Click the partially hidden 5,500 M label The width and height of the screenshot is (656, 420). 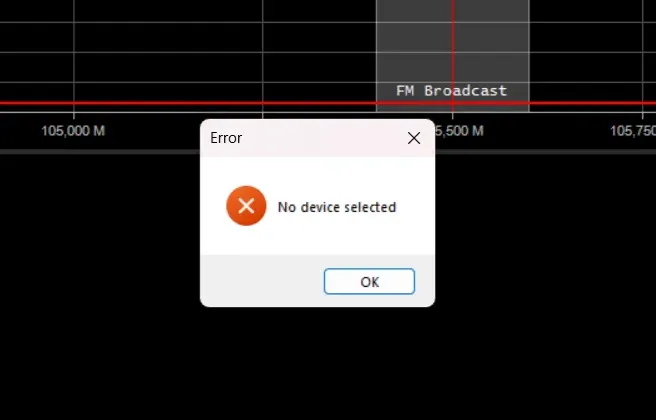point(459,131)
